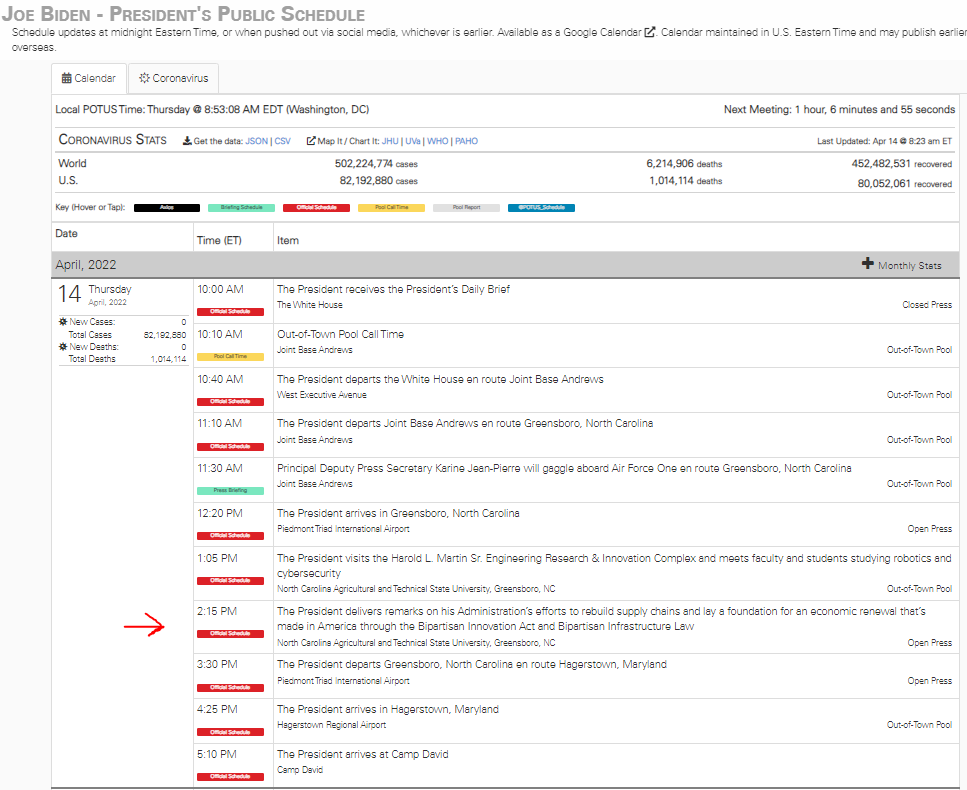This screenshot has width=967, height=790.
Task: Click 'Piedmont Triad International Airport' under the 12:20 PM arrival
Action: tap(344, 529)
